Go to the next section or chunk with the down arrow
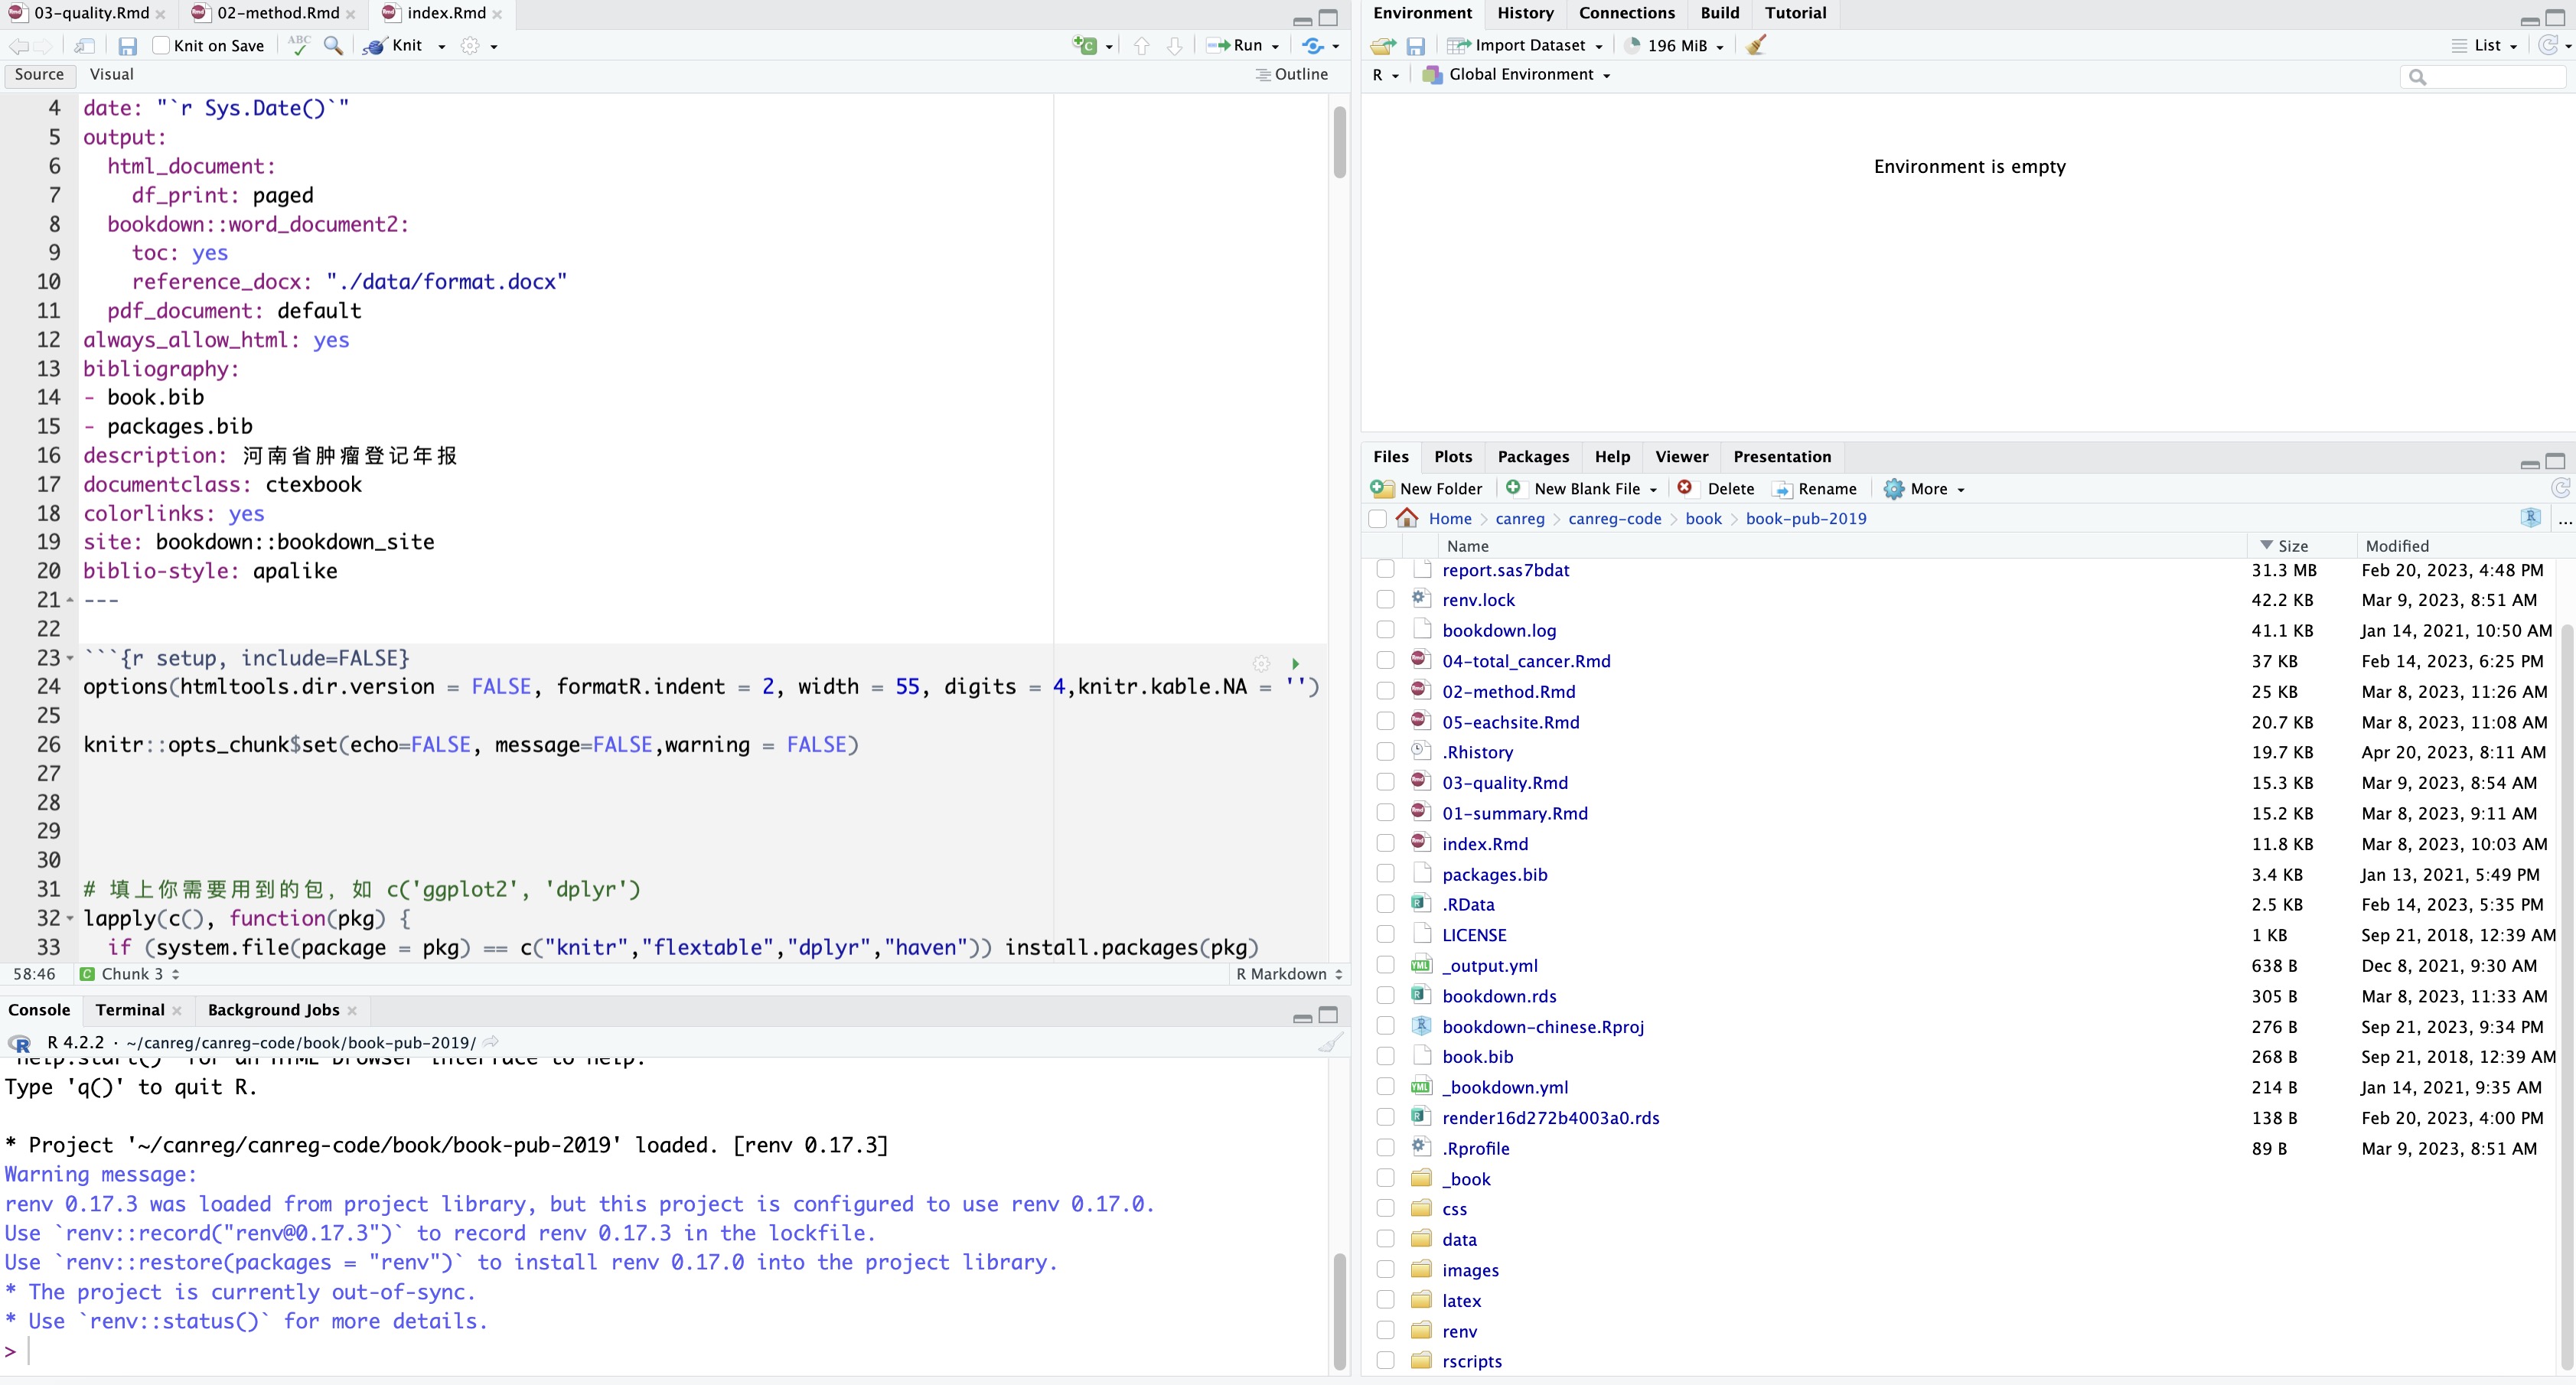This screenshot has height=1385, width=2576. pyautogui.click(x=1175, y=46)
